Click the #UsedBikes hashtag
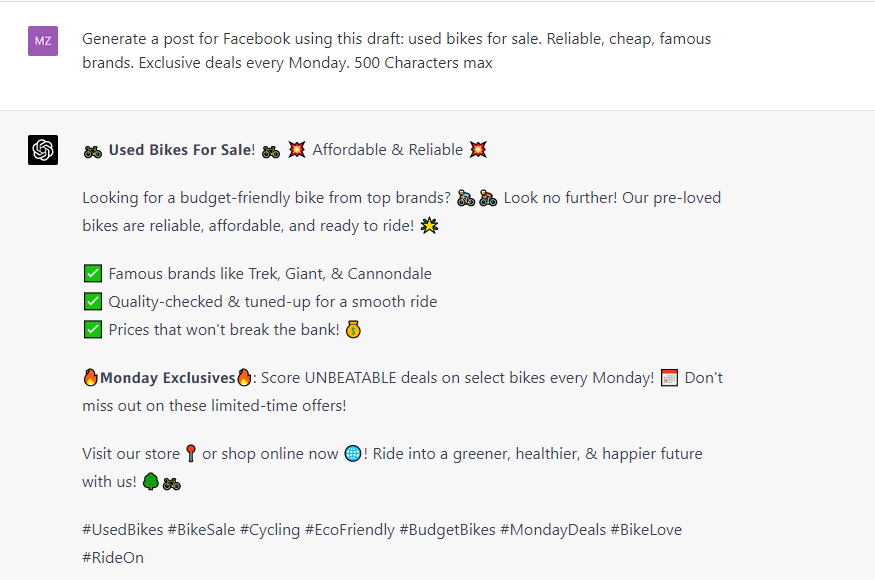Viewport: 875px width, 580px height. 123,529
